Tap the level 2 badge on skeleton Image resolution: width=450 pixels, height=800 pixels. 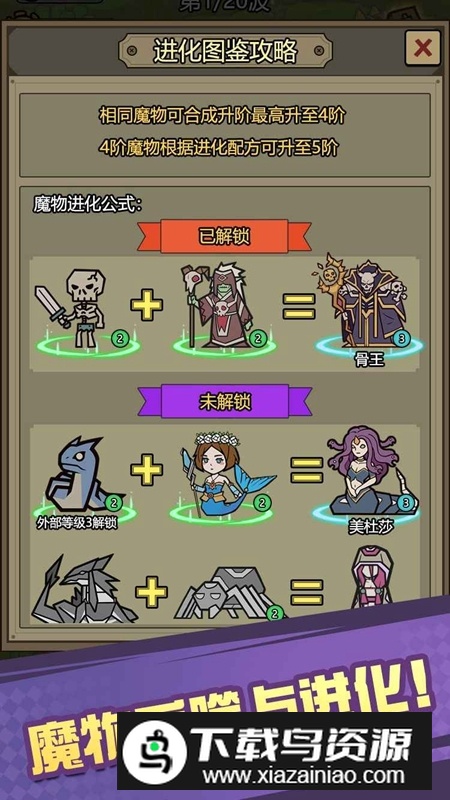[x=120, y=338]
